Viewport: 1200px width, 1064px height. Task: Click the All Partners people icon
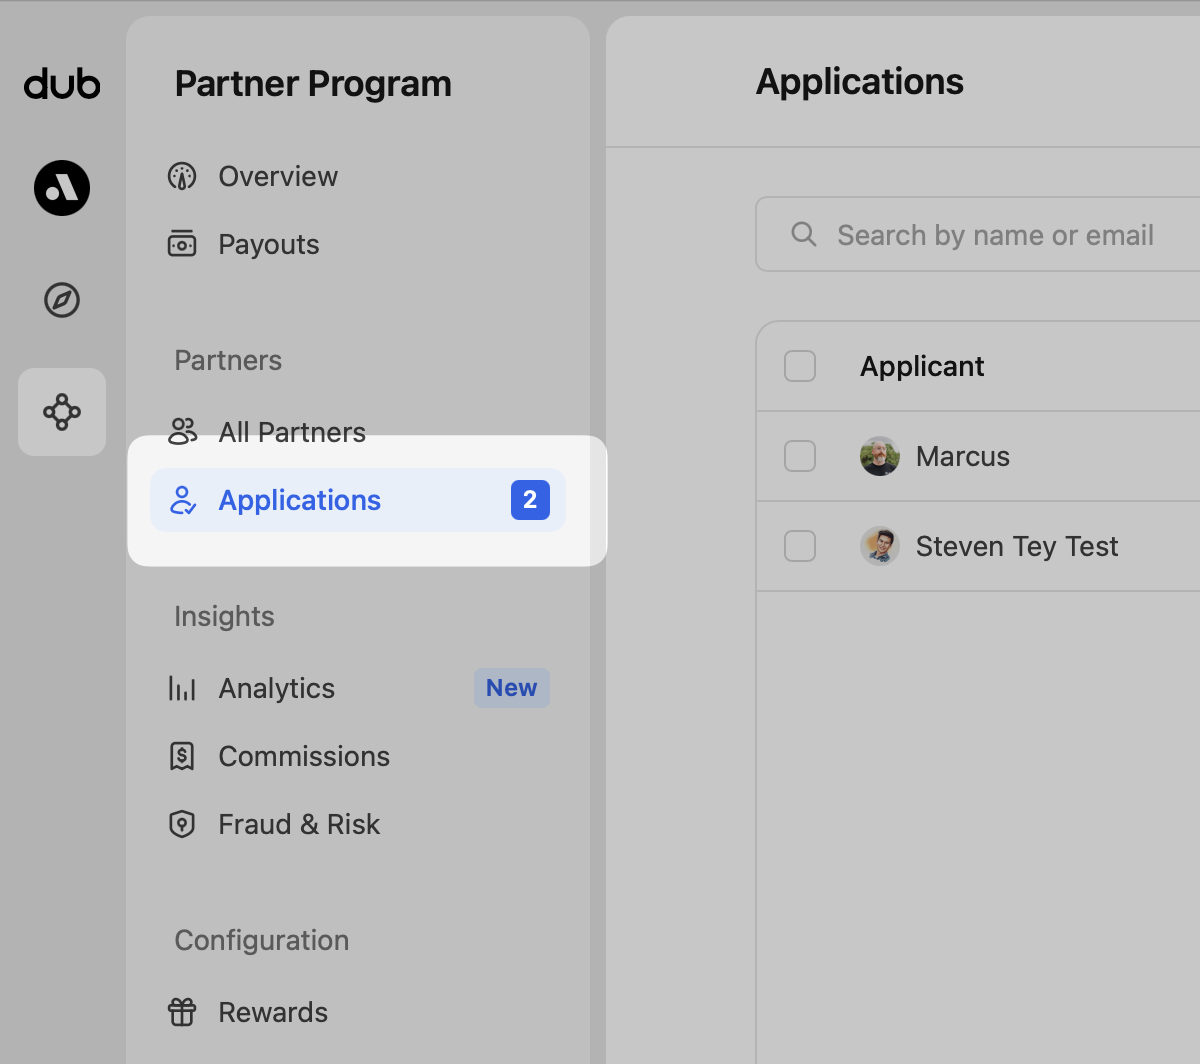tap(182, 432)
